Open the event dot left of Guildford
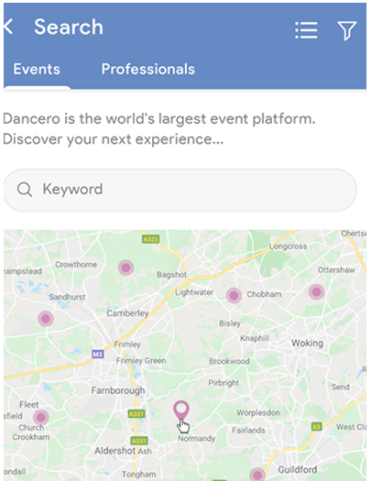The width and height of the screenshot is (371, 481). click(x=257, y=475)
